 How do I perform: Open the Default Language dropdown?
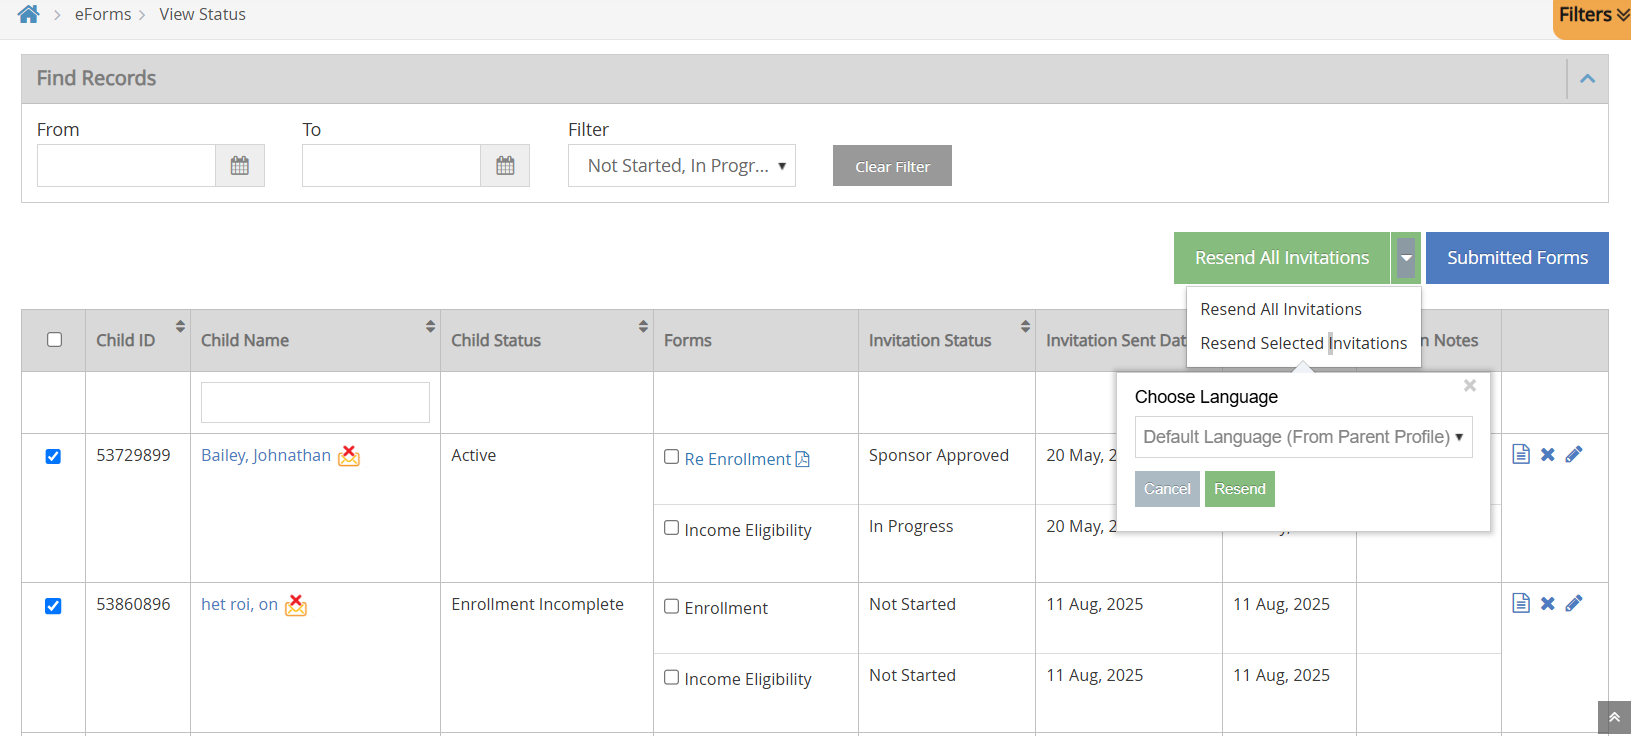pos(1303,437)
